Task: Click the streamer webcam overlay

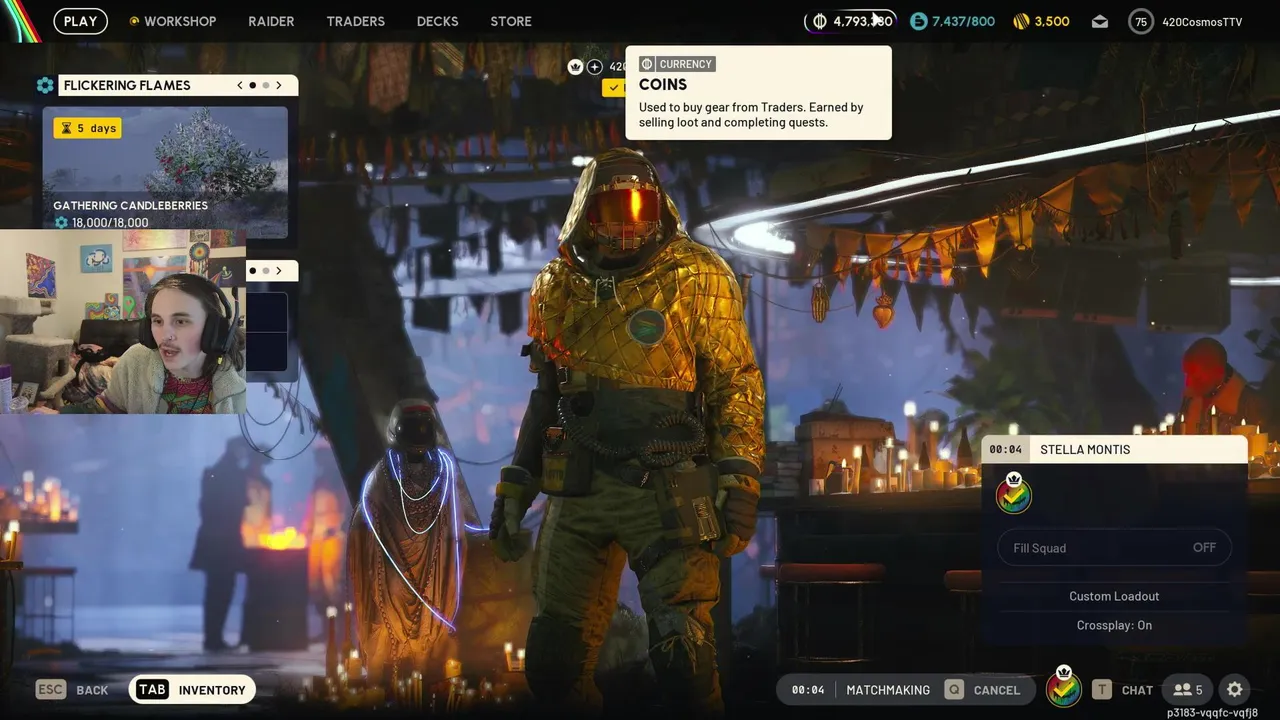Action: coord(123,322)
